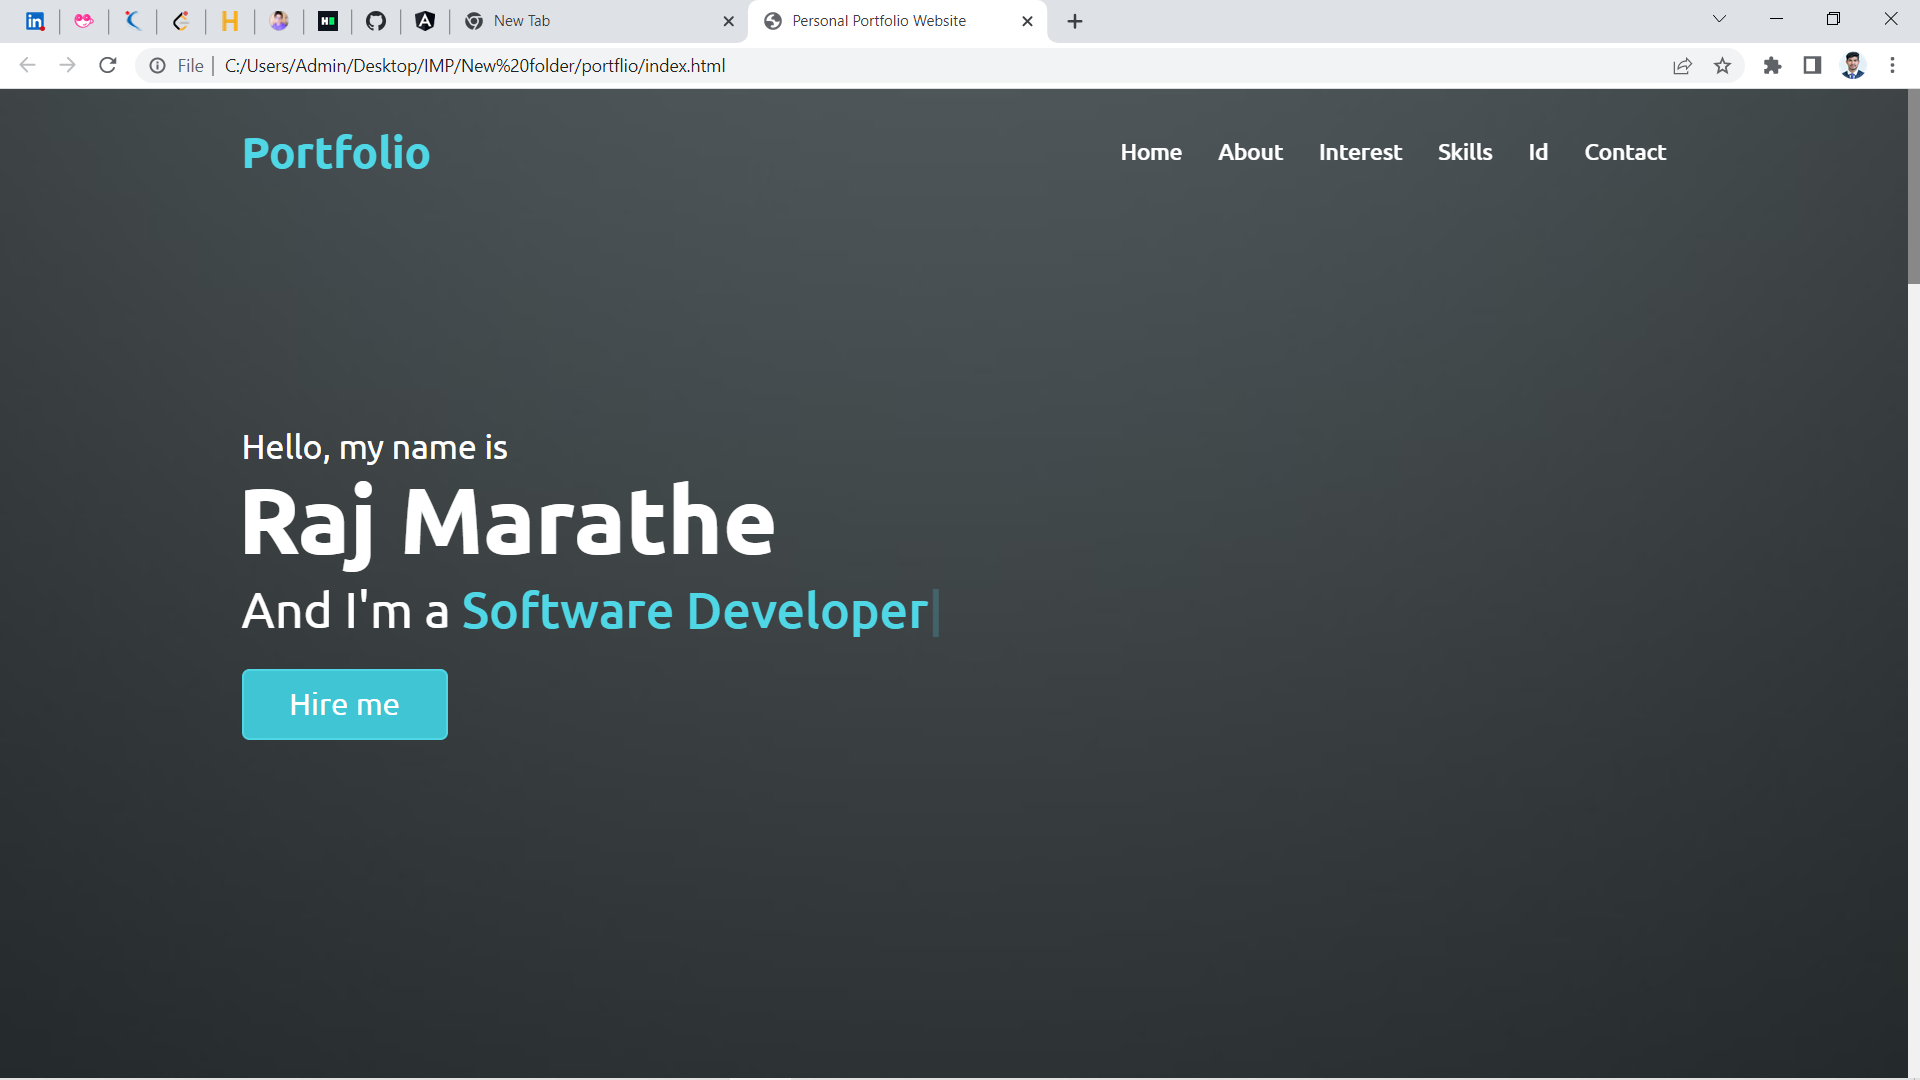The width and height of the screenshot is (1920, 1080).
Task: Select the Personal Portfolio Website tab
Action: tap(897, 21)
